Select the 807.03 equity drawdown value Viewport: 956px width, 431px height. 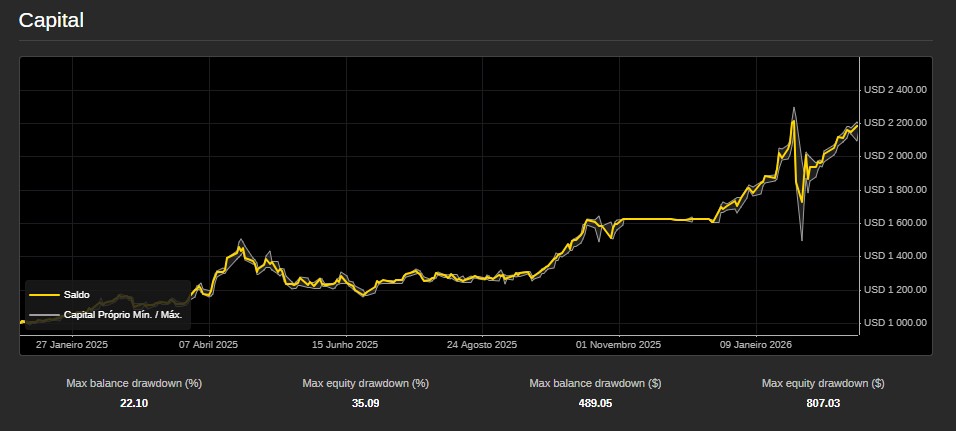coord(823,403)
